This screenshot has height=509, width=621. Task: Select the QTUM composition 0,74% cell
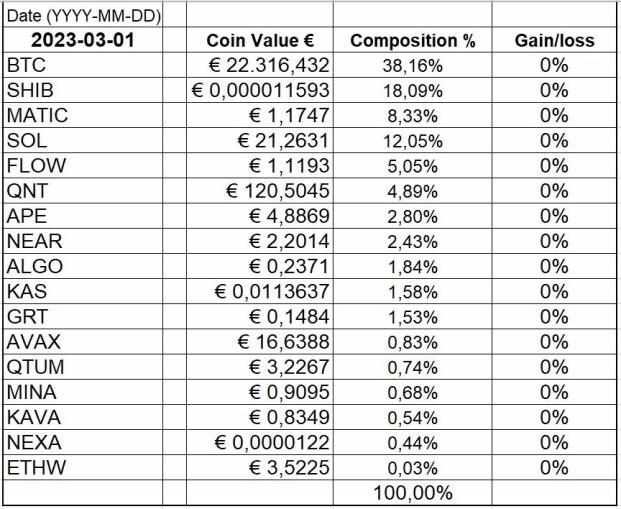(412, 368)
